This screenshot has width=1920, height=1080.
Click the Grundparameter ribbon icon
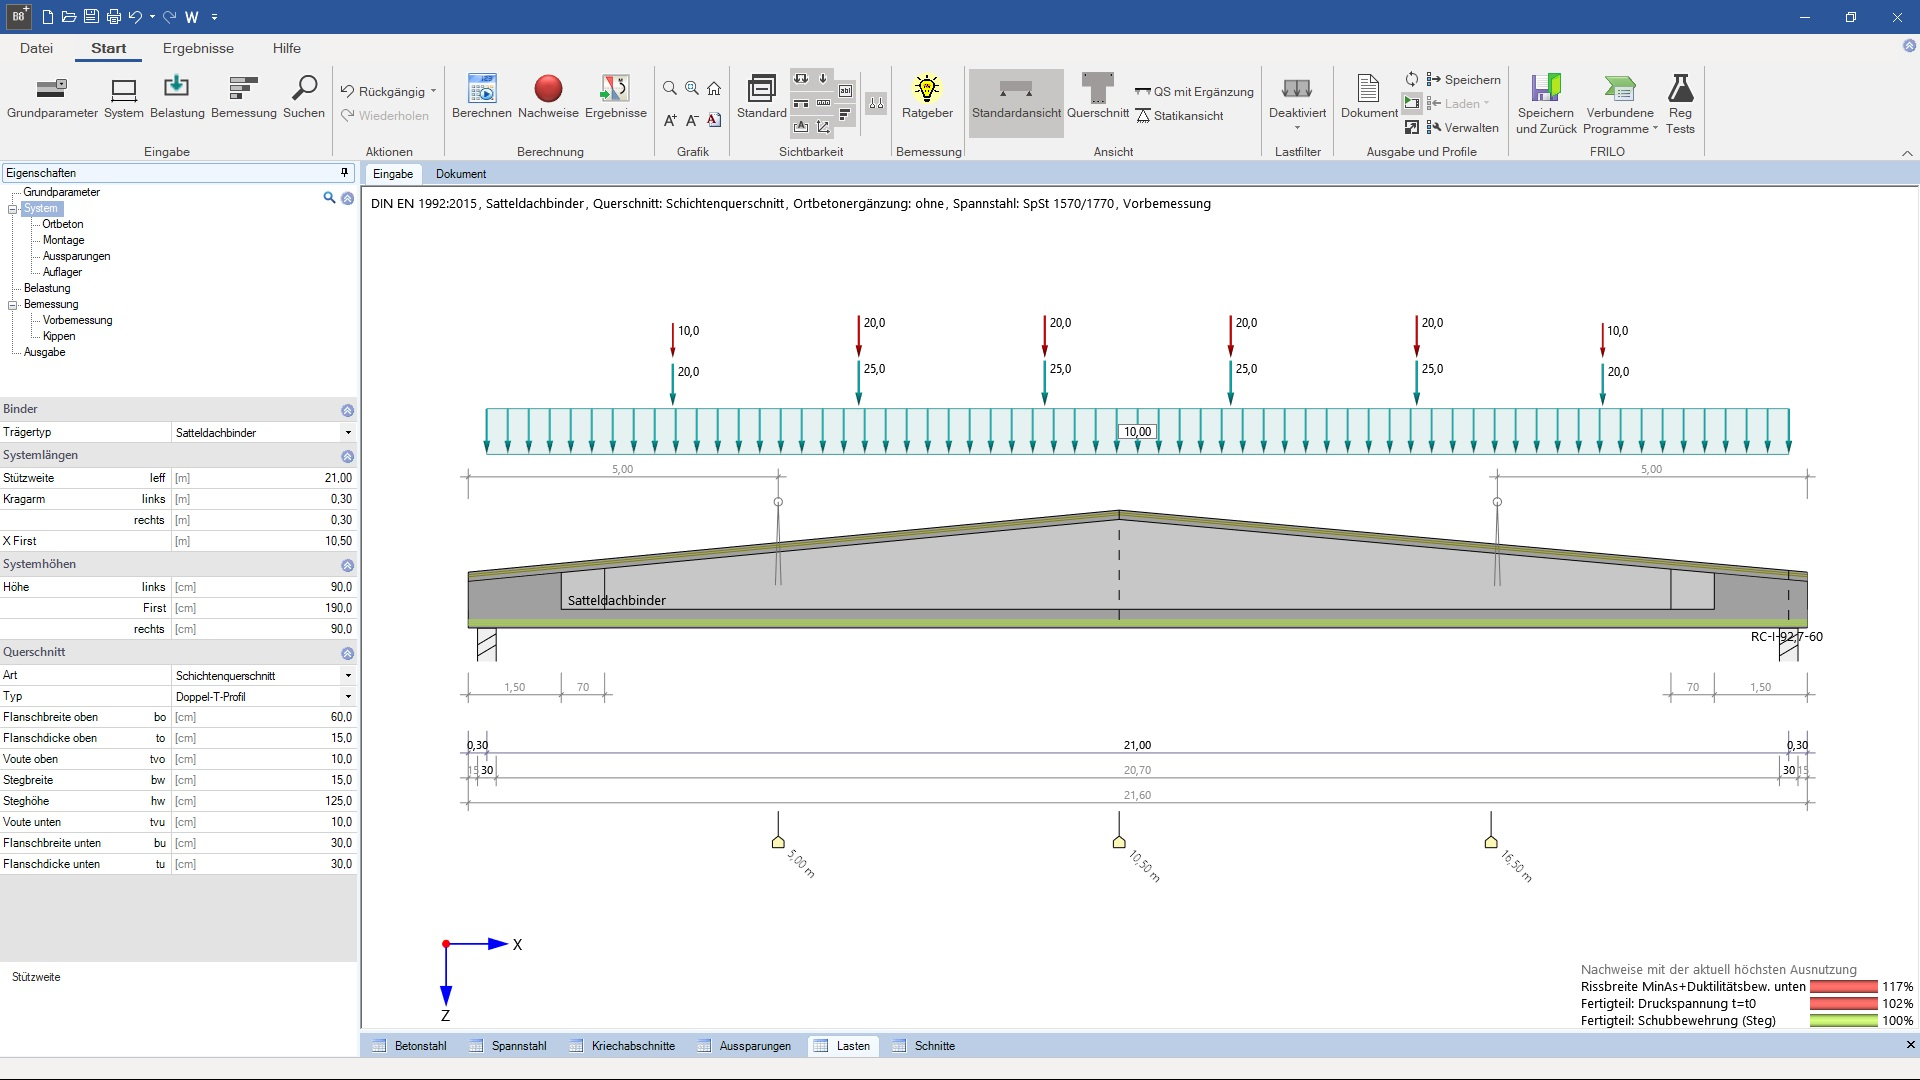[52, 89]
